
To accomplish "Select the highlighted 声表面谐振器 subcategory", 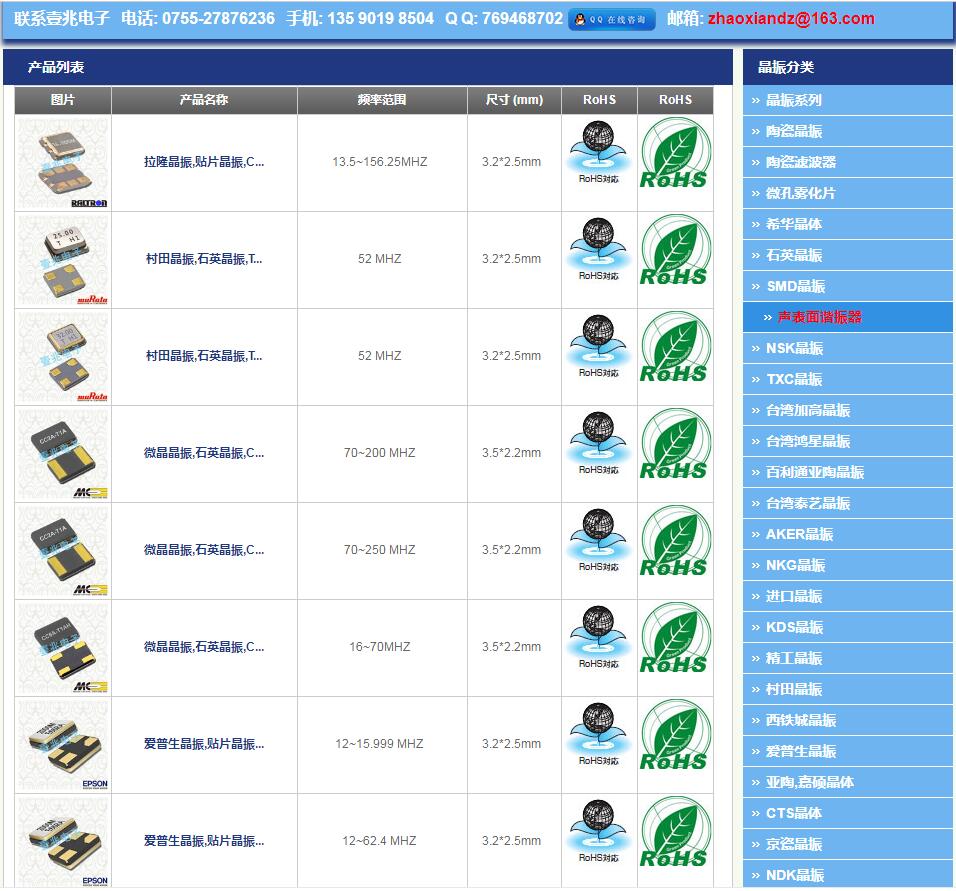I will click(x=819, y=317).
